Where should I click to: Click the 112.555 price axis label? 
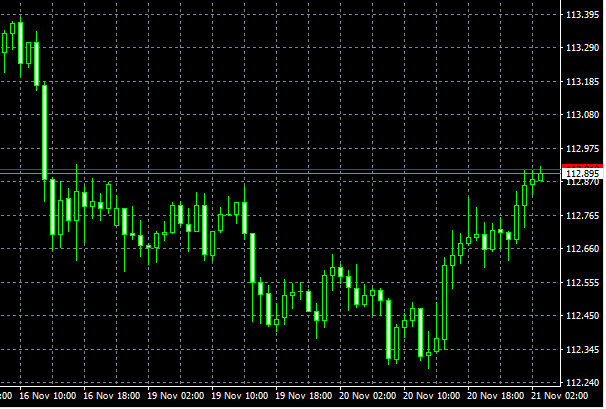pos(582,282)
